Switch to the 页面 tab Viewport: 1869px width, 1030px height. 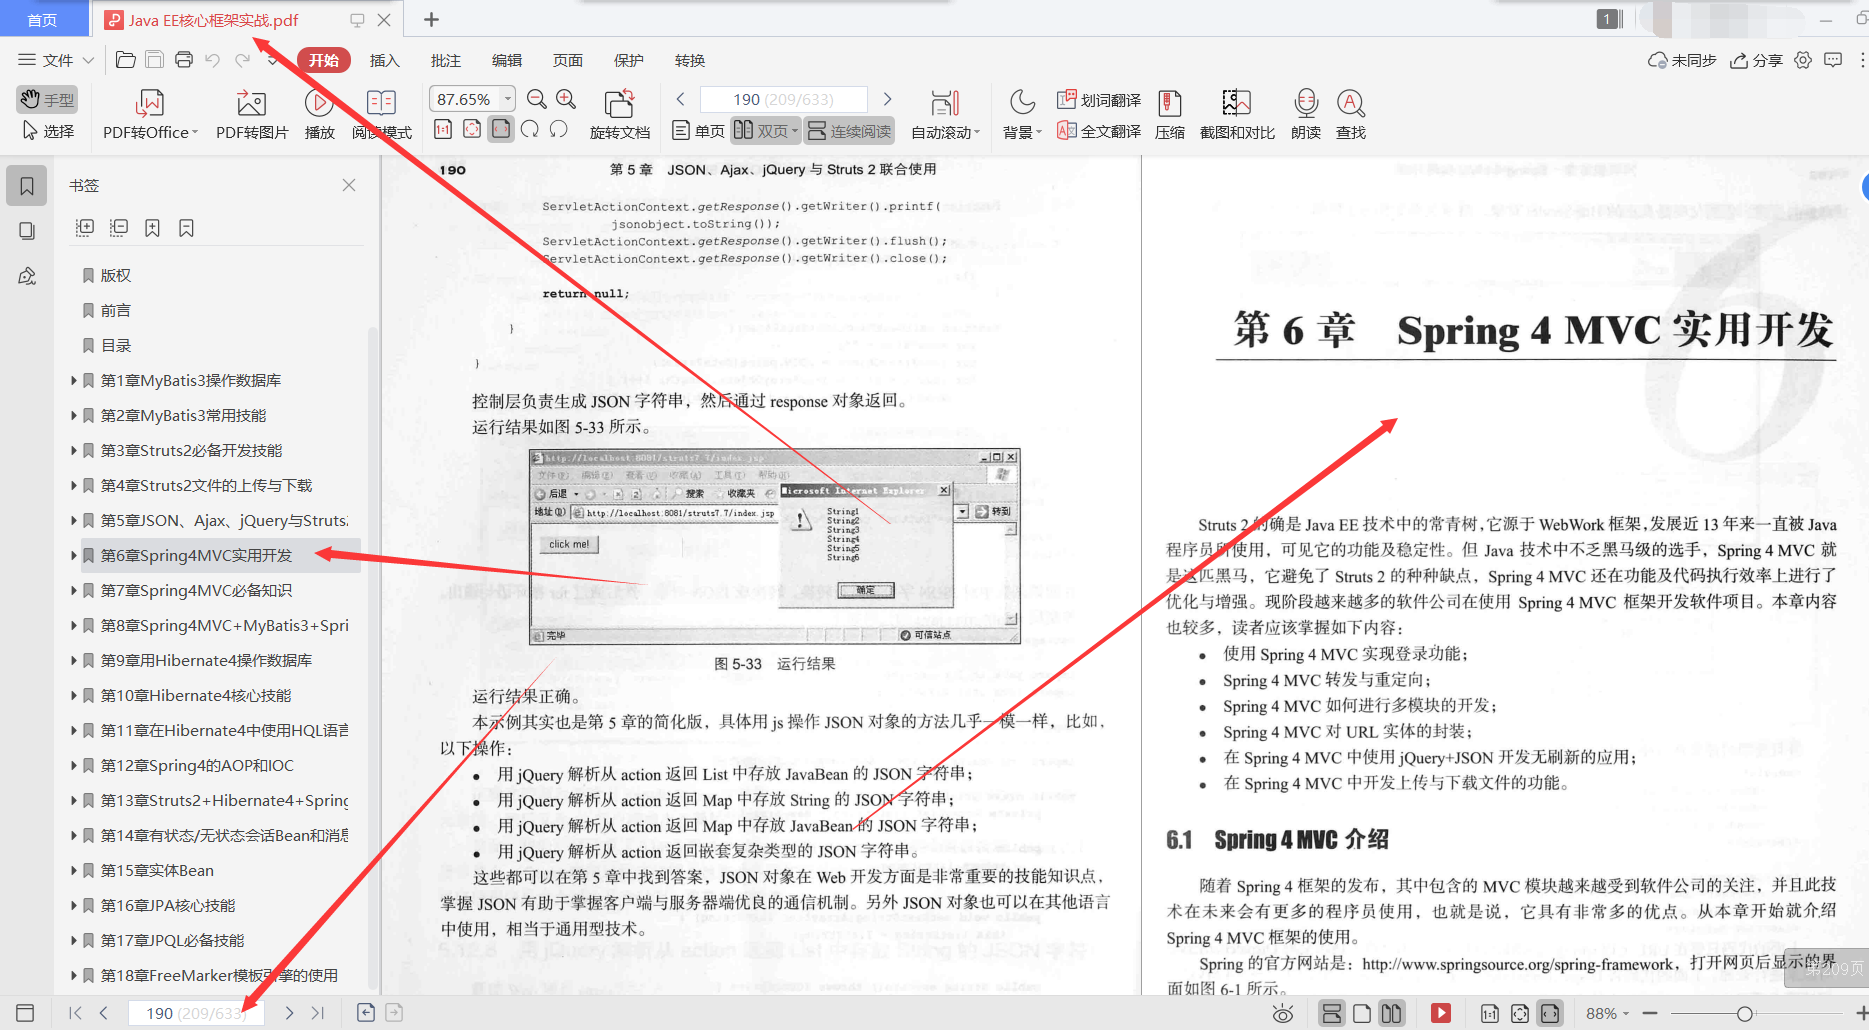click(x=567, y=60)
